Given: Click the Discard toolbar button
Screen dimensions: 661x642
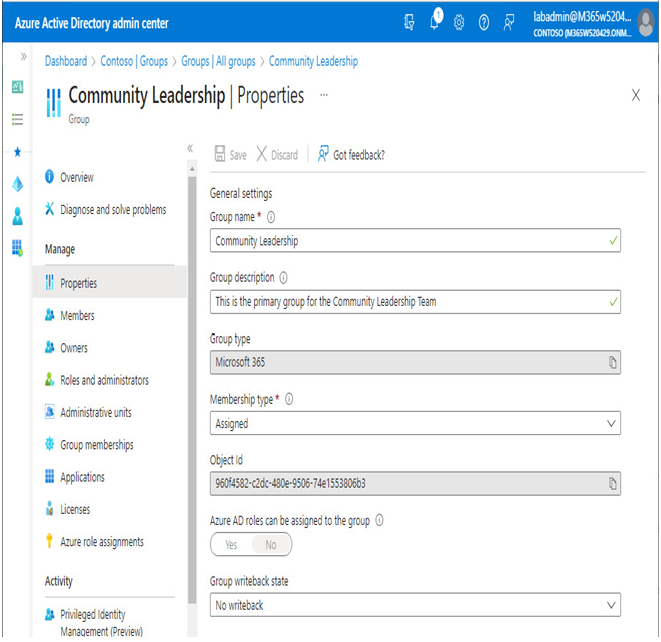Looking at the screenshot, I should pos(277,154).
